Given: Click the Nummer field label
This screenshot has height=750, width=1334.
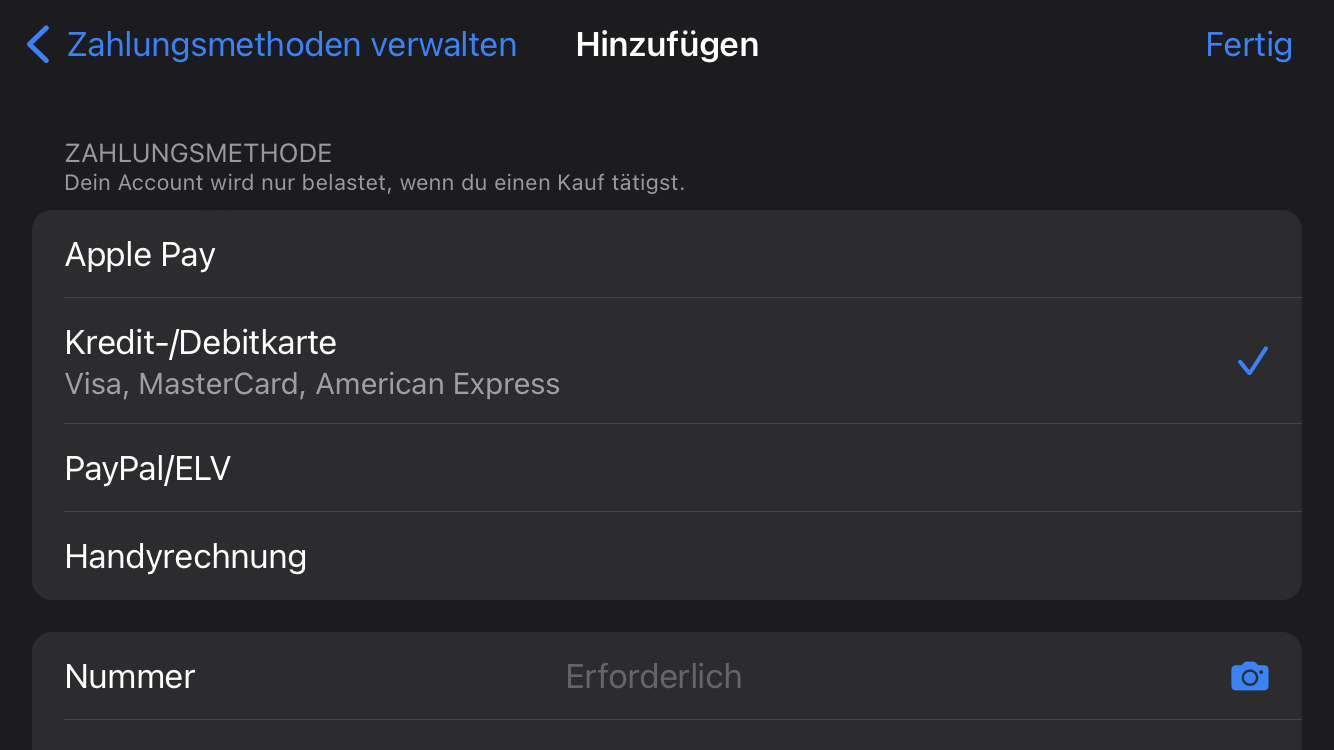Looking at the screenshot, I should 130,677.
